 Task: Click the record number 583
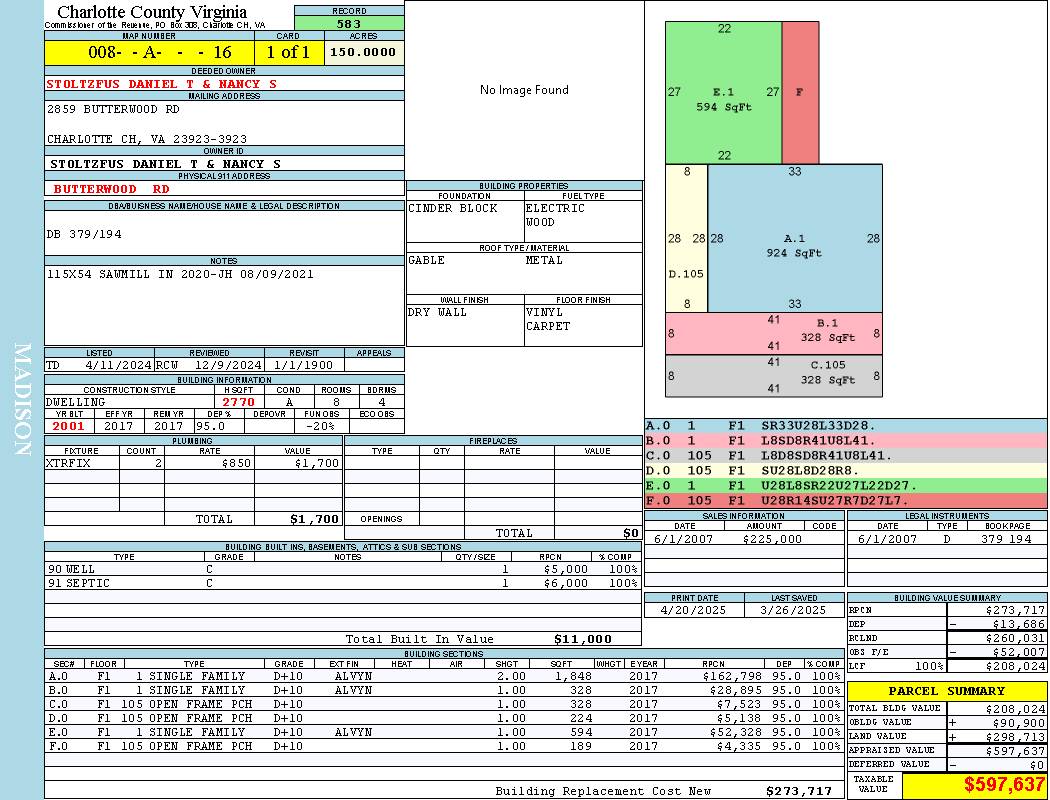tap(349, 23)
